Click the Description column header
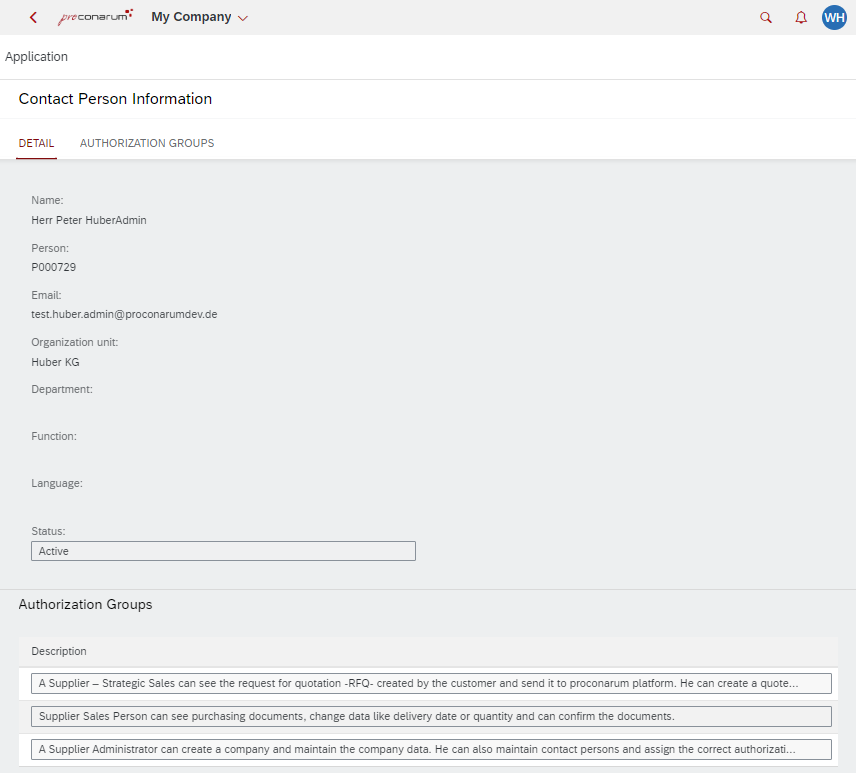This screenshot has height=773, width=856. [58, 651]
